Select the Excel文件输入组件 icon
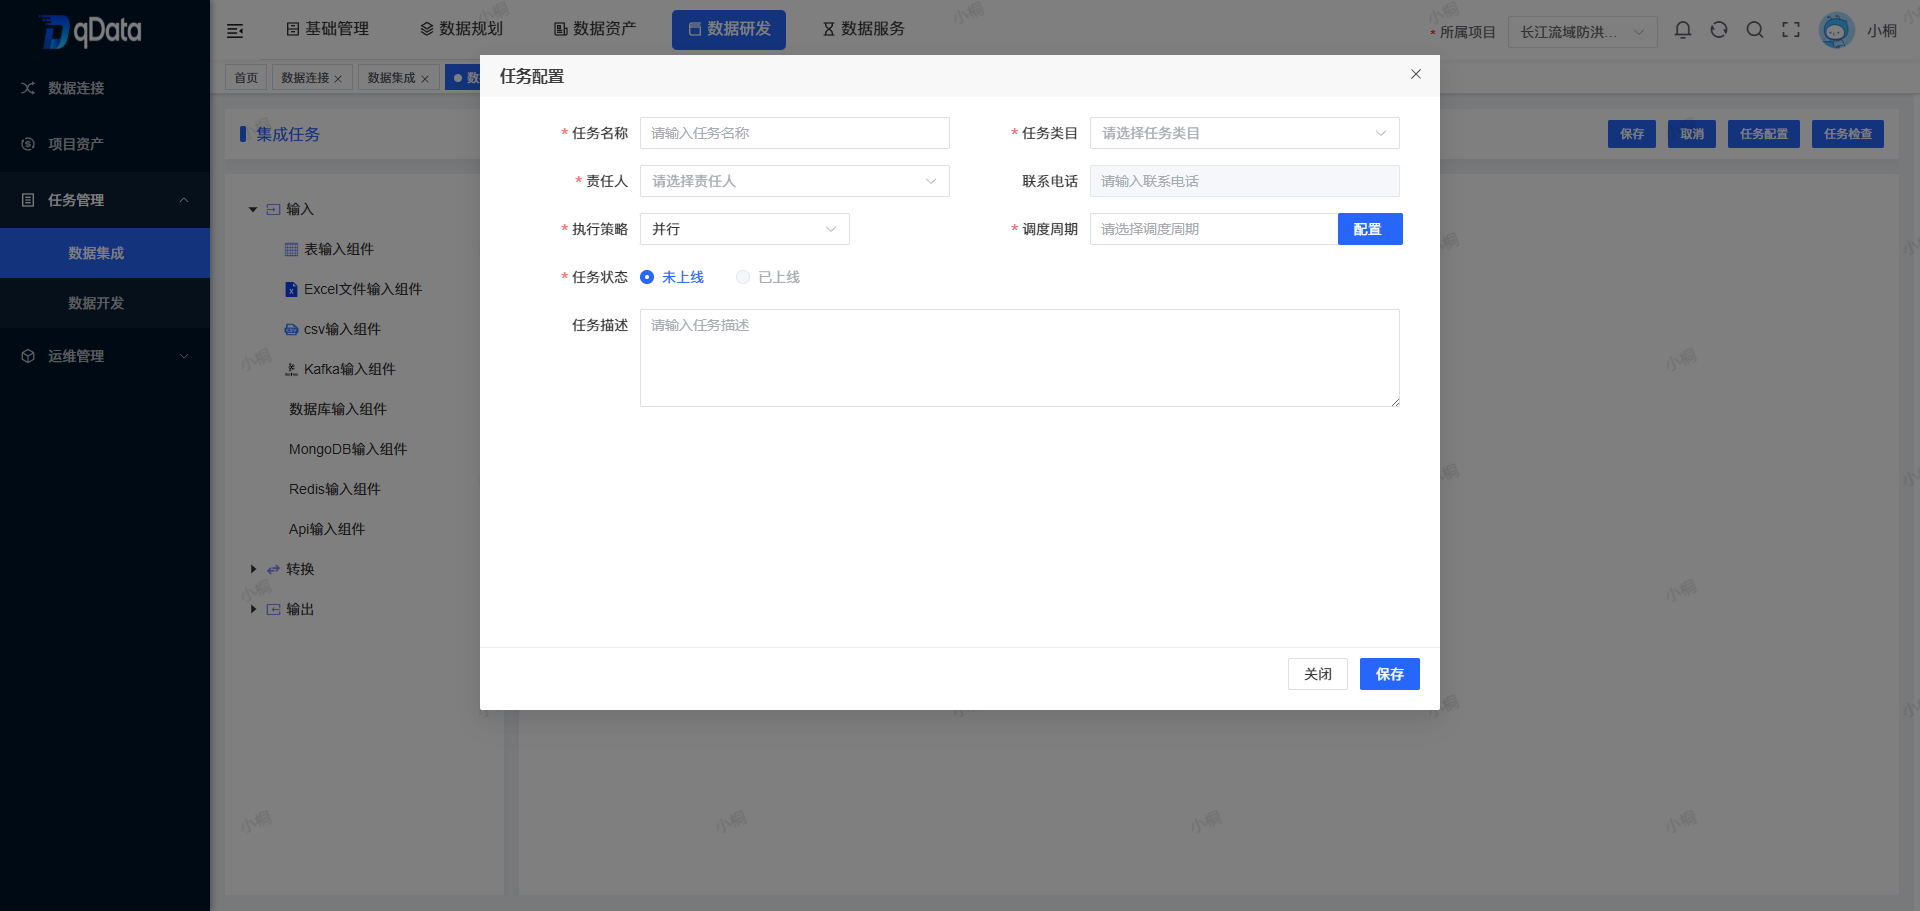This screenshot has width=1920, height=911. point(291,289)
